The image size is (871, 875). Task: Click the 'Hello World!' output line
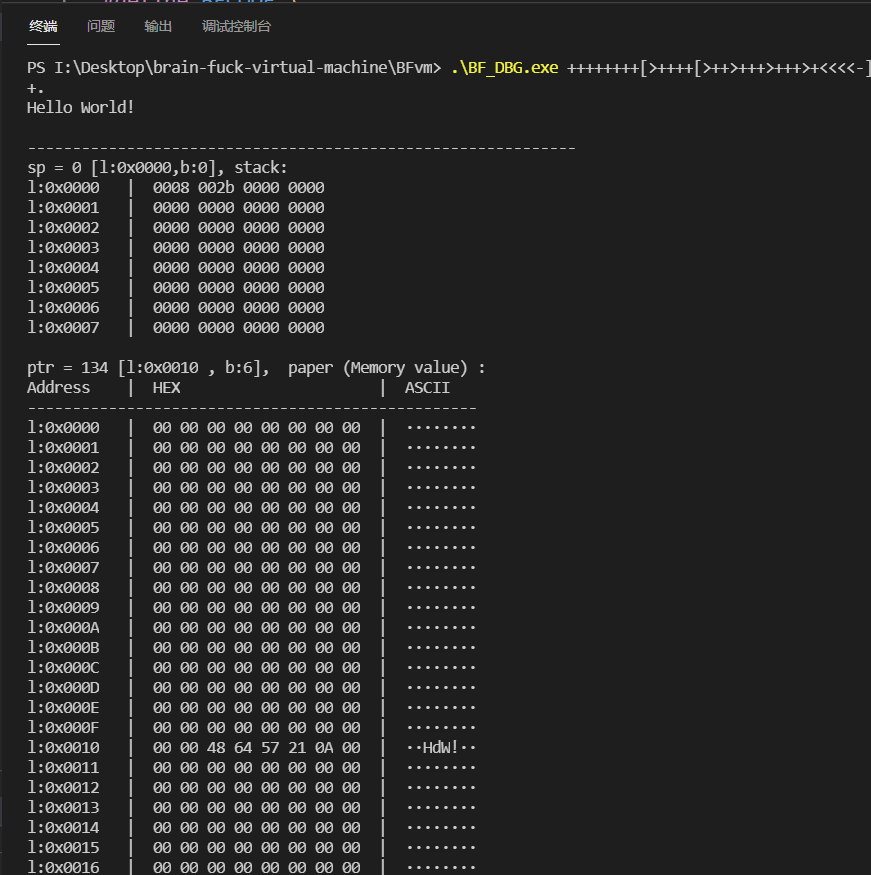click(x=81, y=108)
